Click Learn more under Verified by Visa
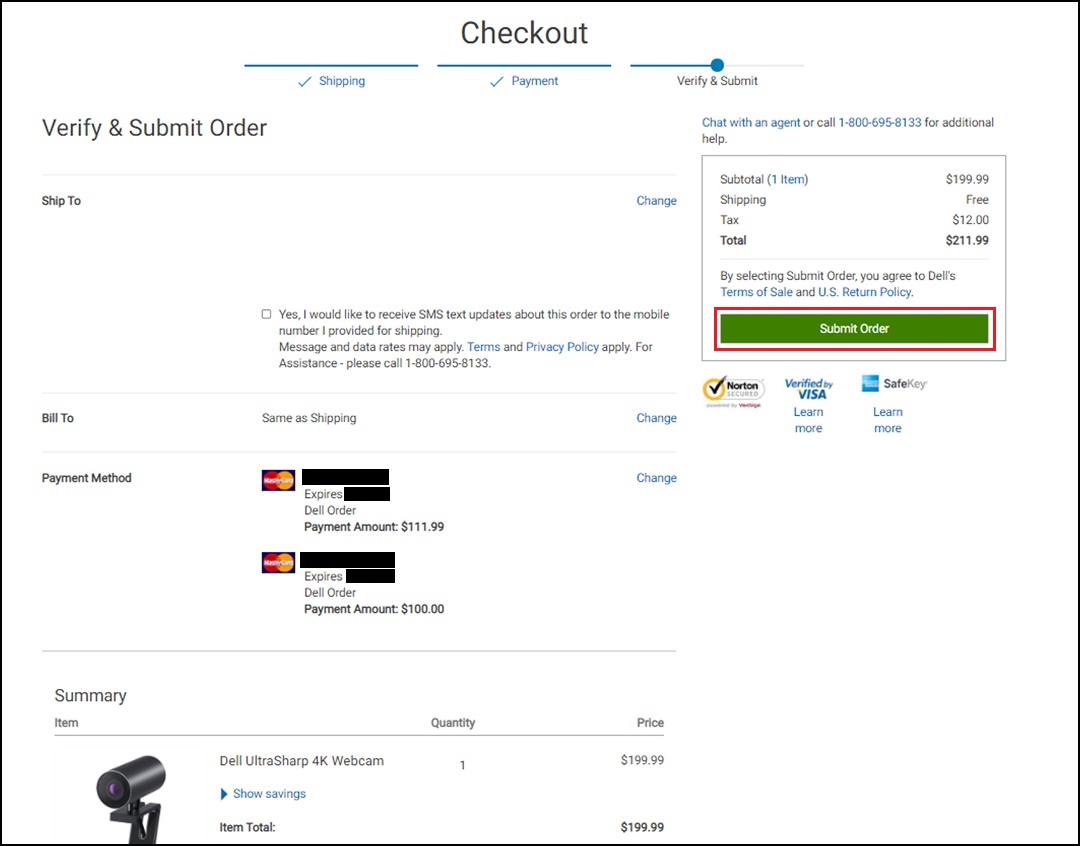This screenshot has height=846, width=1080. click(x=808, y=420)
